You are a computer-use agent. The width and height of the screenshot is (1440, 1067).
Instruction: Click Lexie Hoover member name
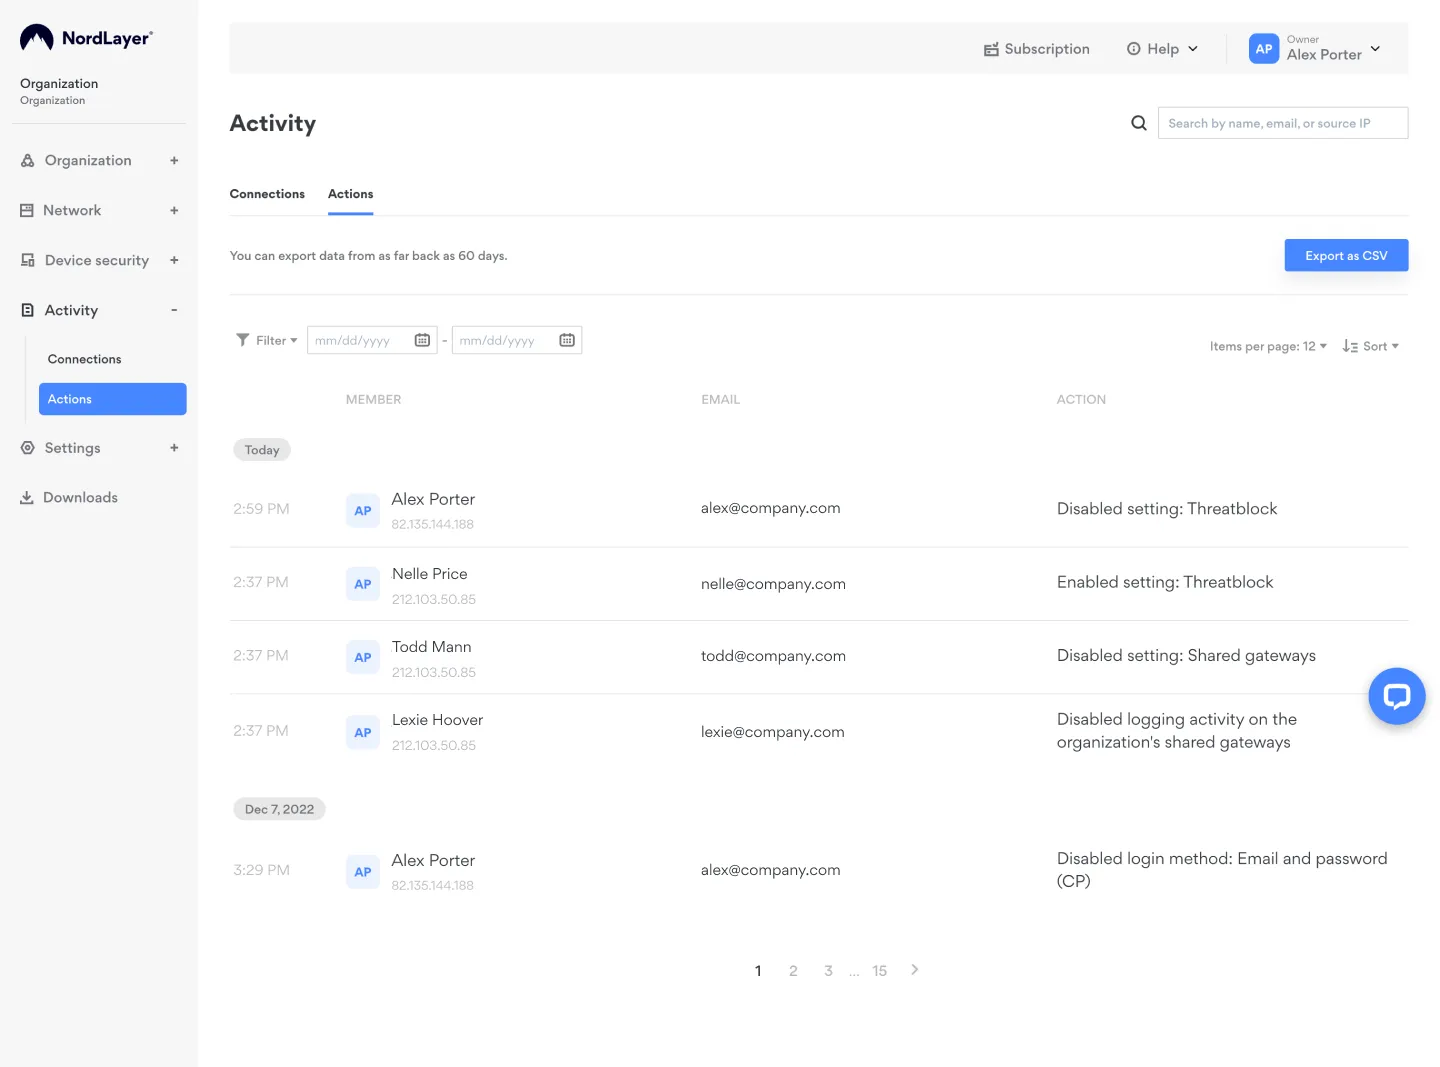pos(437,720)
